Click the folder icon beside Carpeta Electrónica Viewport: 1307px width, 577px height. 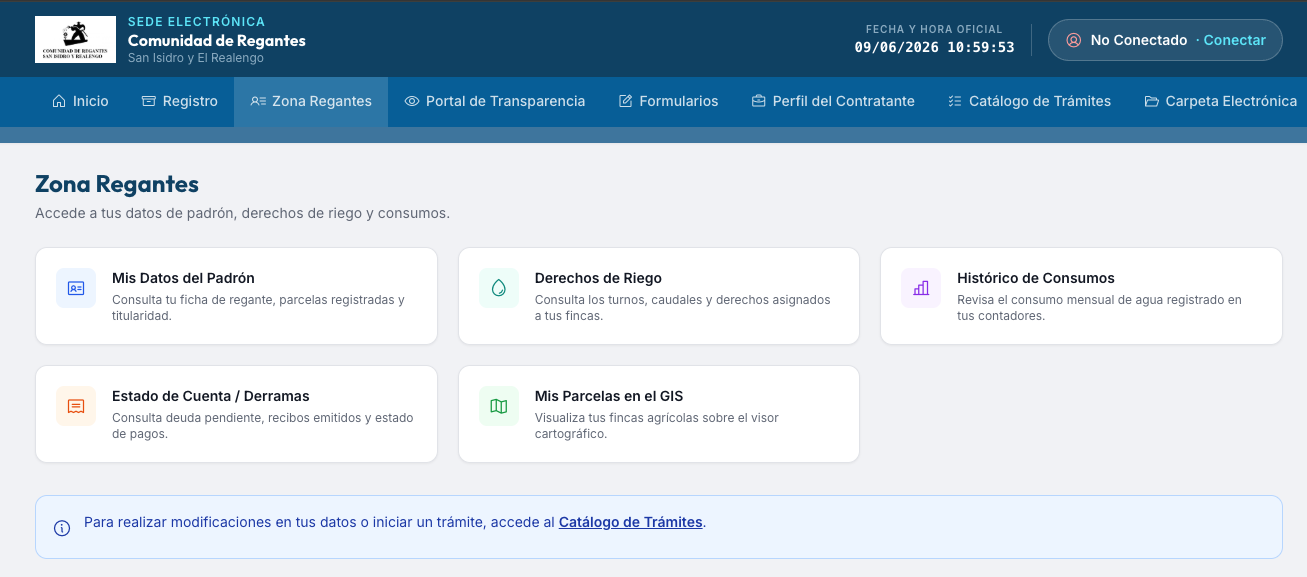[x=1152, y=101]
